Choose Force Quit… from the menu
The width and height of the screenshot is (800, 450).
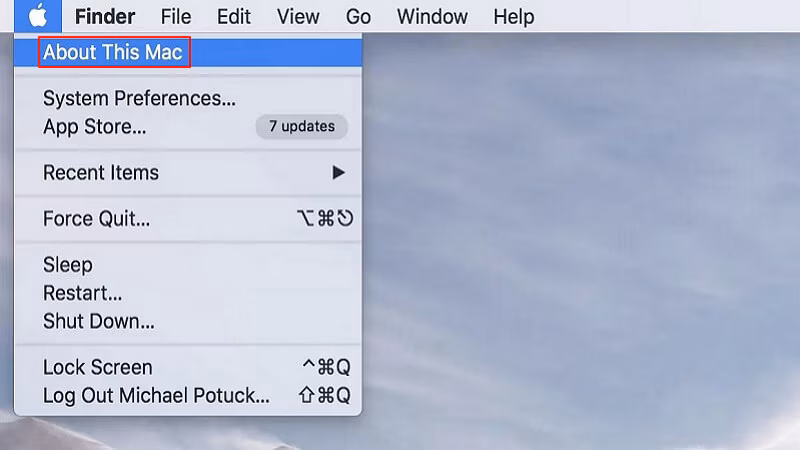pyautogui.click(x=188, y=219)
